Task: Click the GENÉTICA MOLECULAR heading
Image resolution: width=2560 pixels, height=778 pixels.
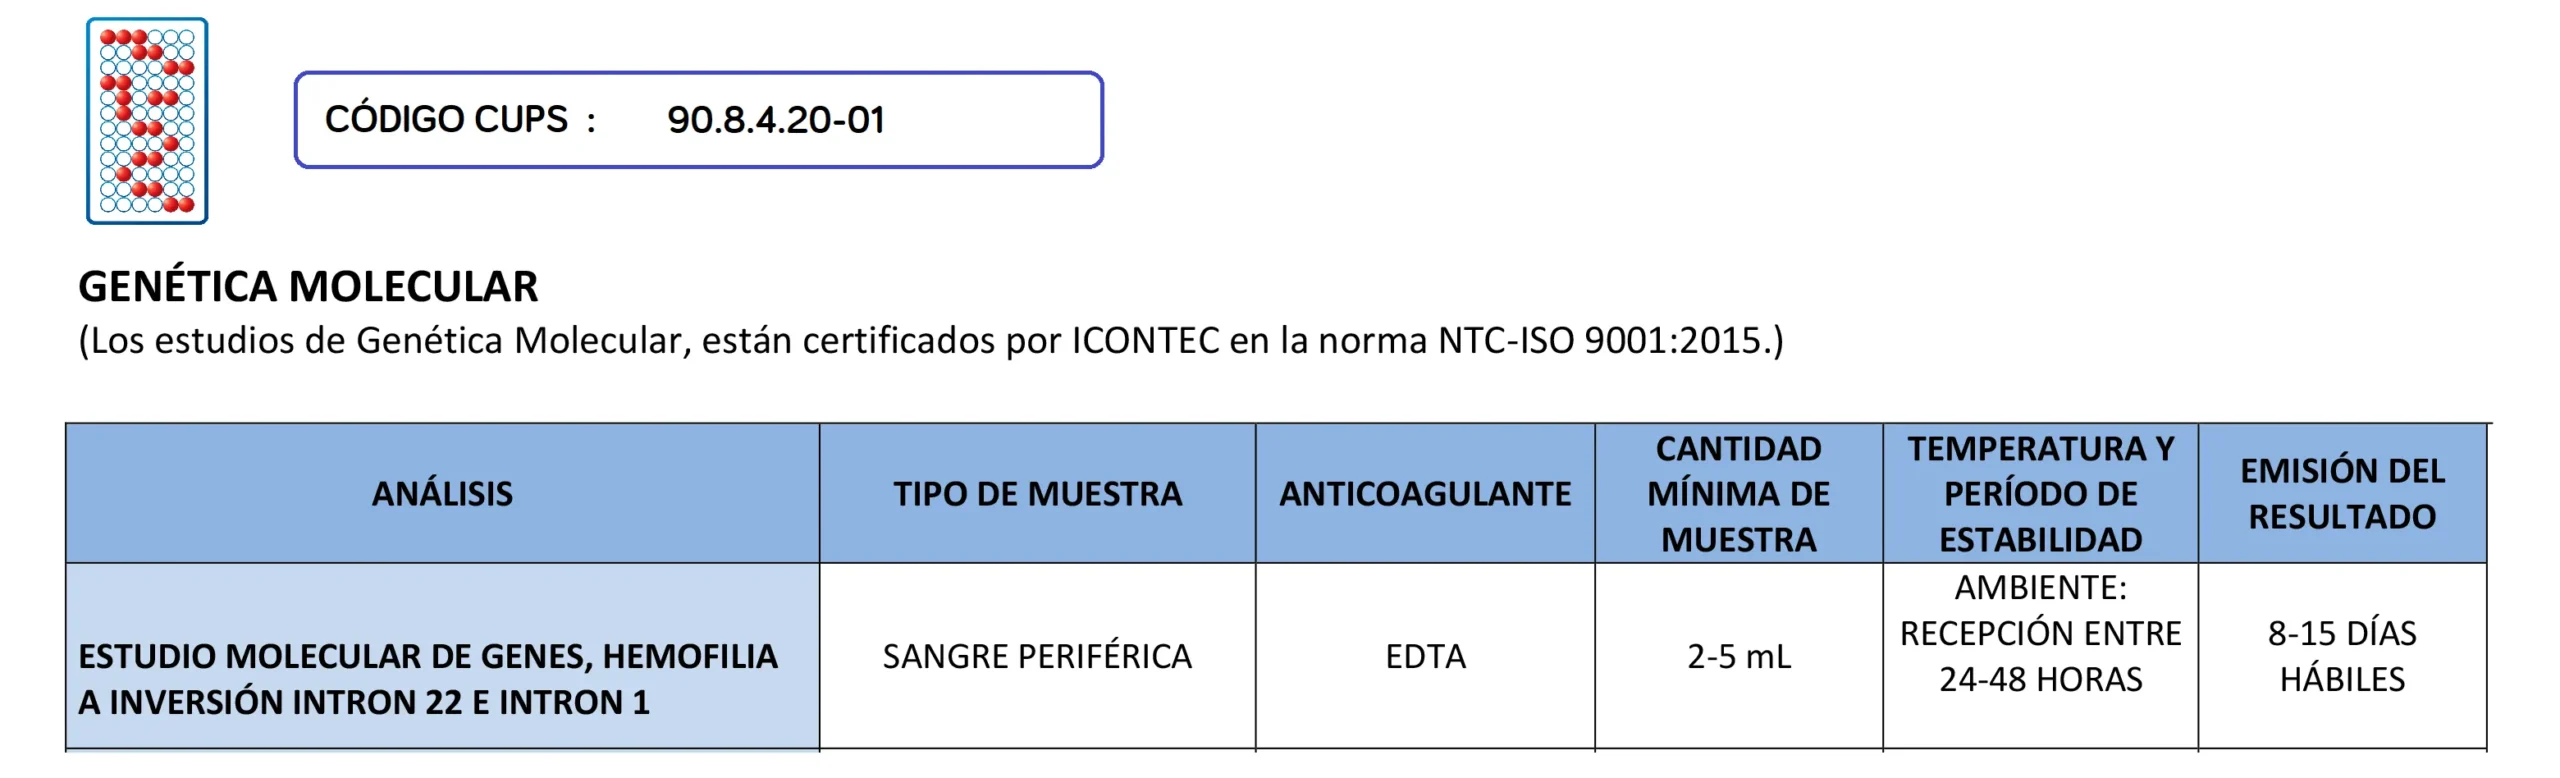Action: [x=308, y=287]
